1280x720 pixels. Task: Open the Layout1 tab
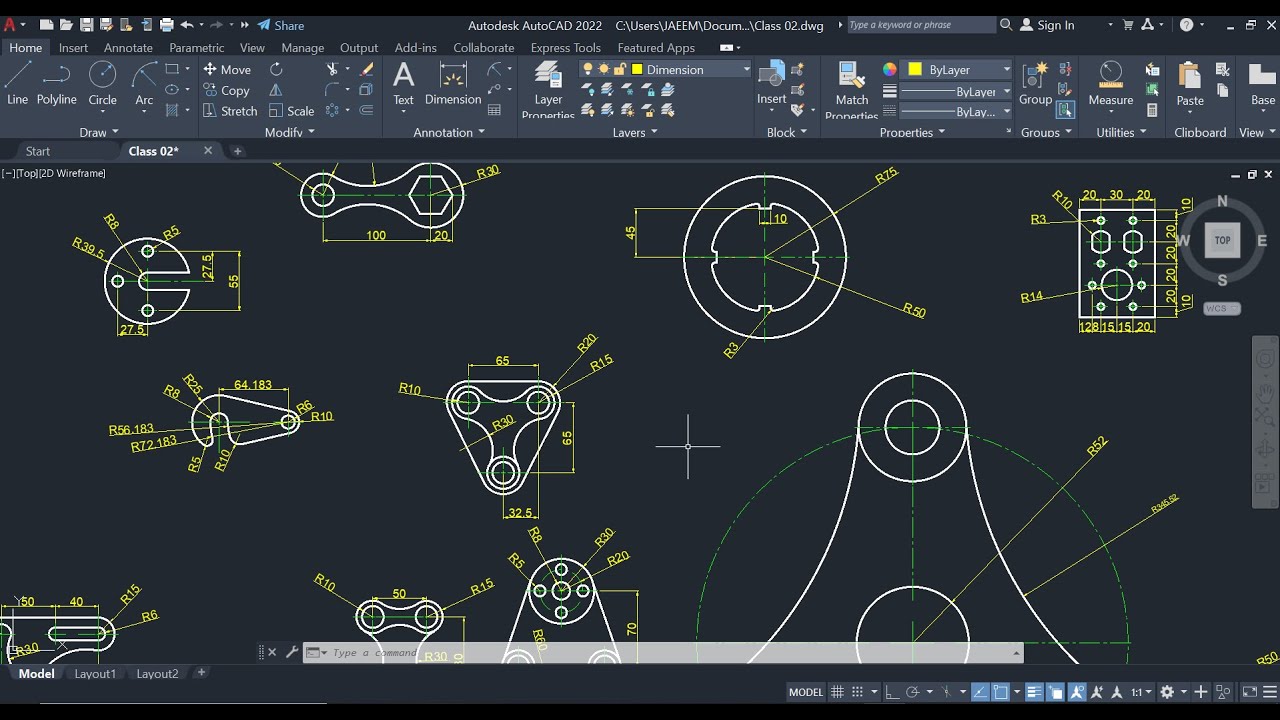[x=95, y=673]
